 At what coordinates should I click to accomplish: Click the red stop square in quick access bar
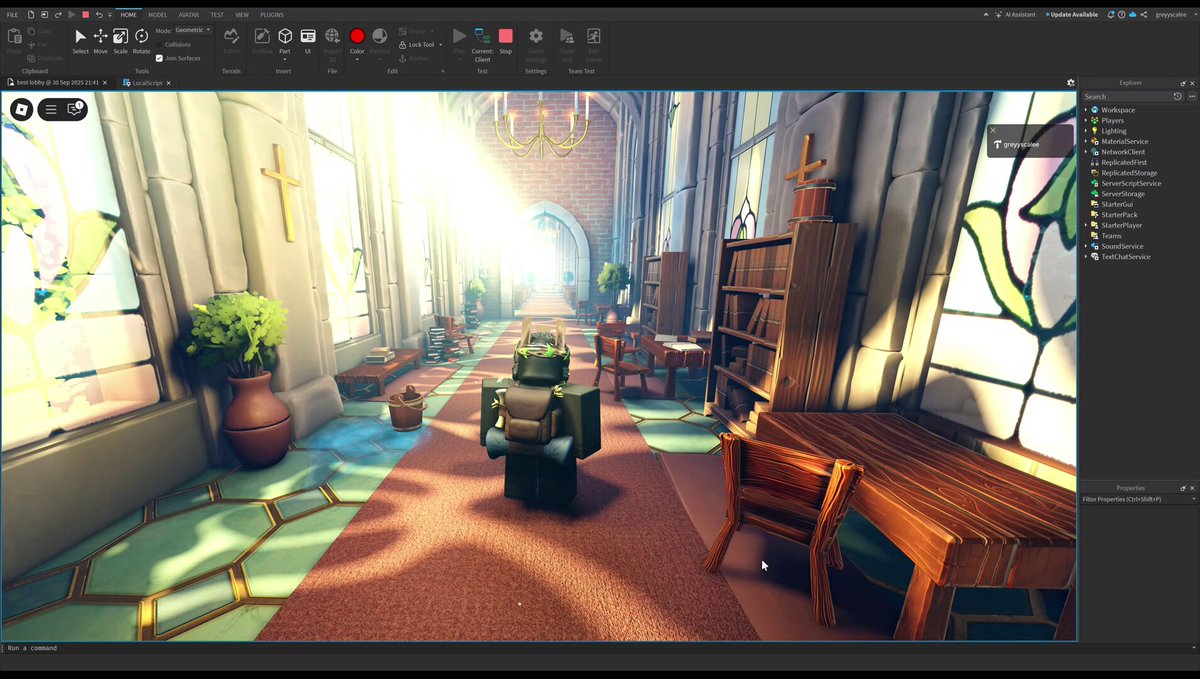[x=85, y=15]
